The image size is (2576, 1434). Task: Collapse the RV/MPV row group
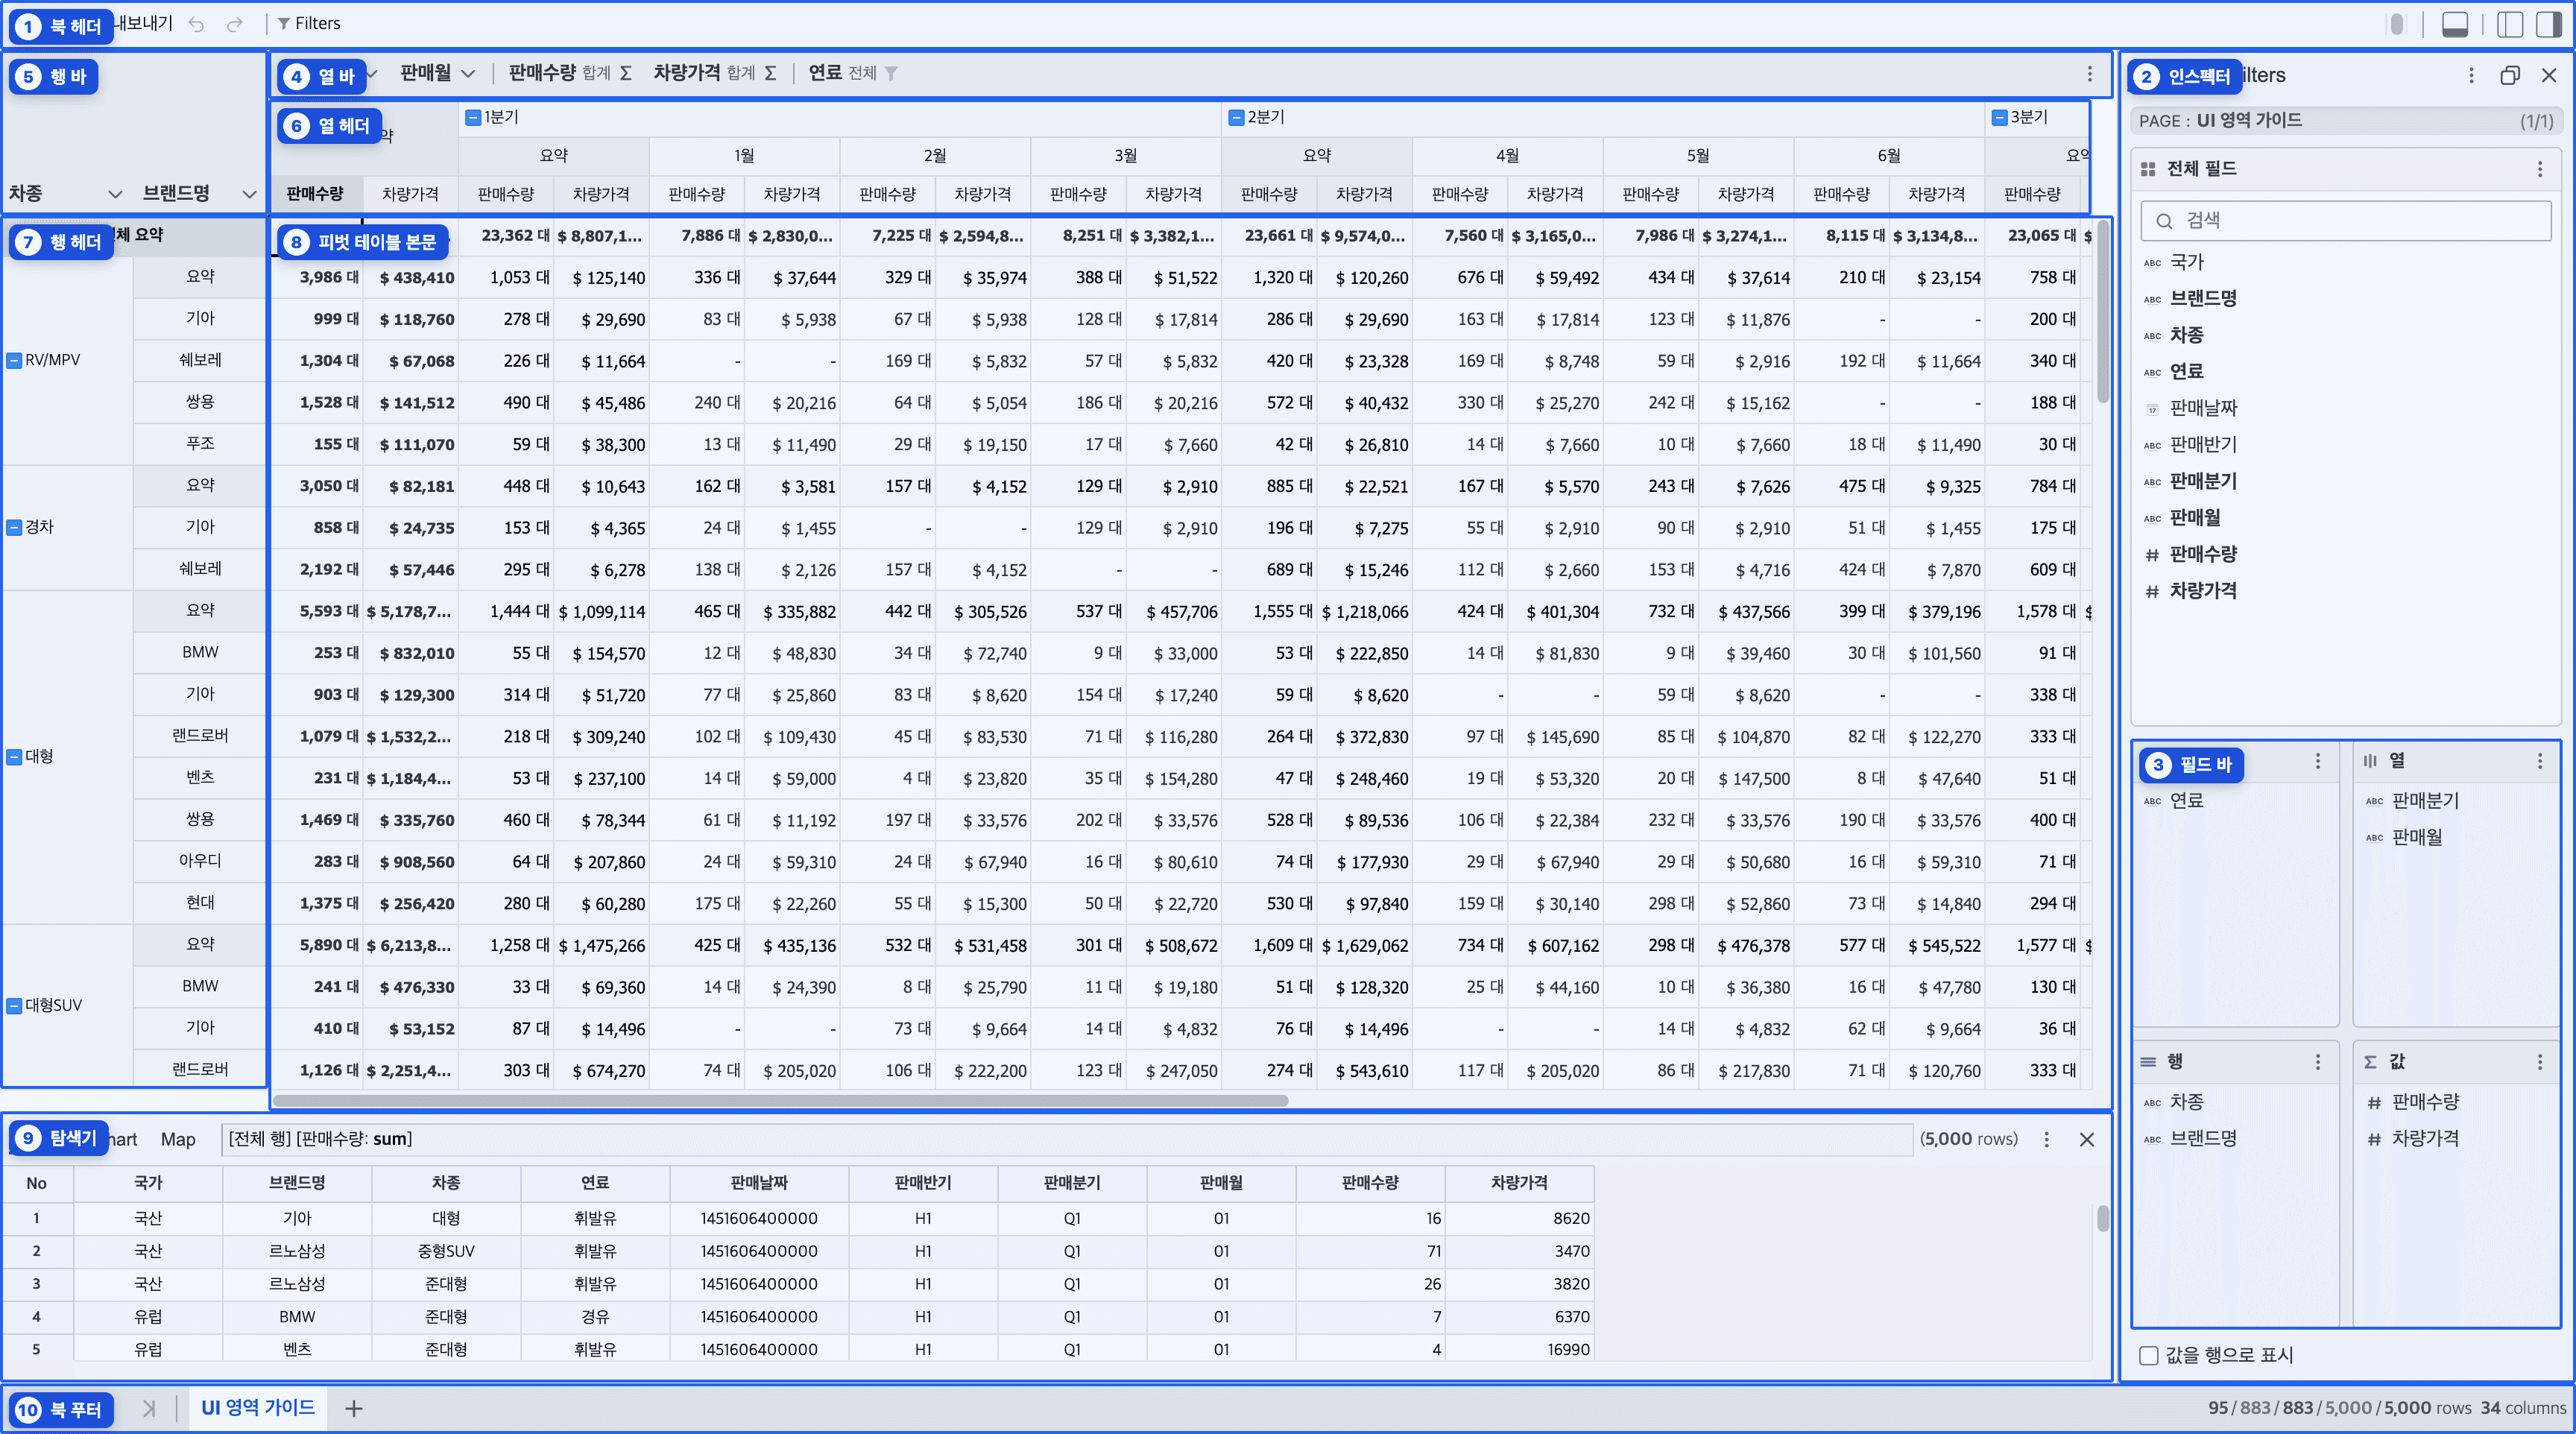pyautogui.click(x=14, y=361)
